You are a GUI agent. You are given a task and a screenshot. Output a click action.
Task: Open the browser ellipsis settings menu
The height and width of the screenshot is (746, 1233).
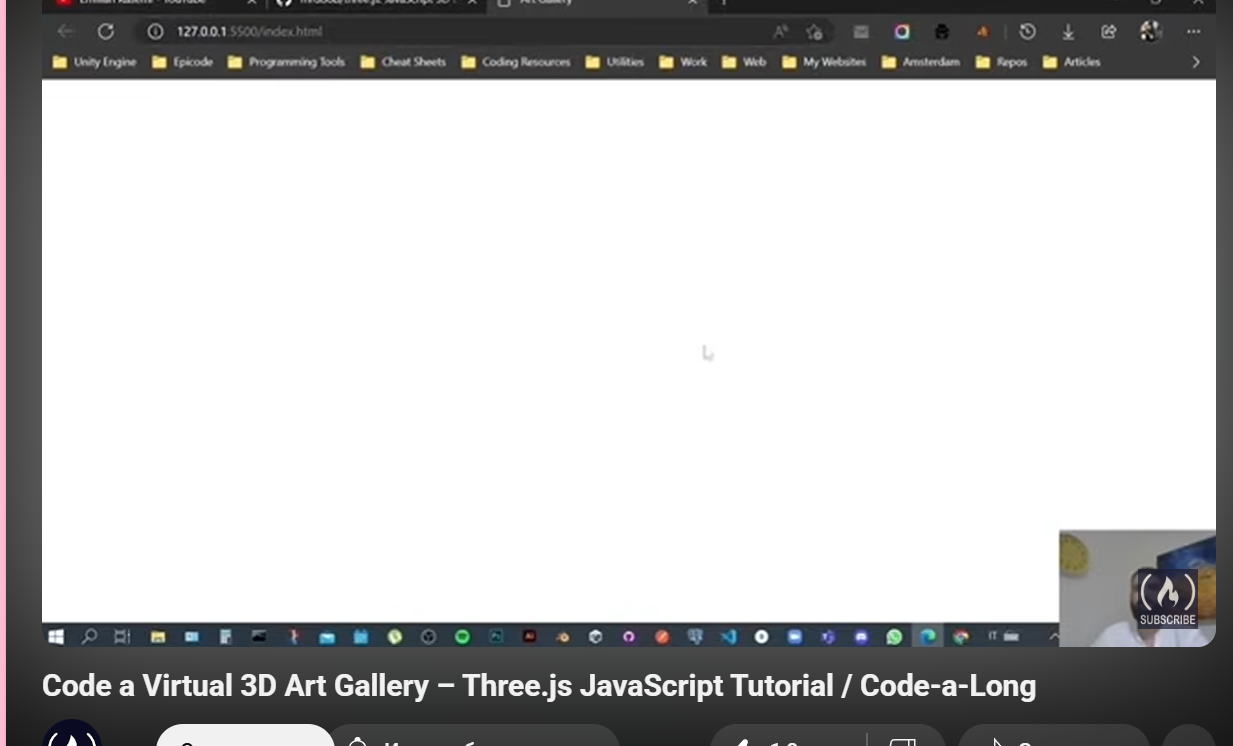click(1194, 31)
